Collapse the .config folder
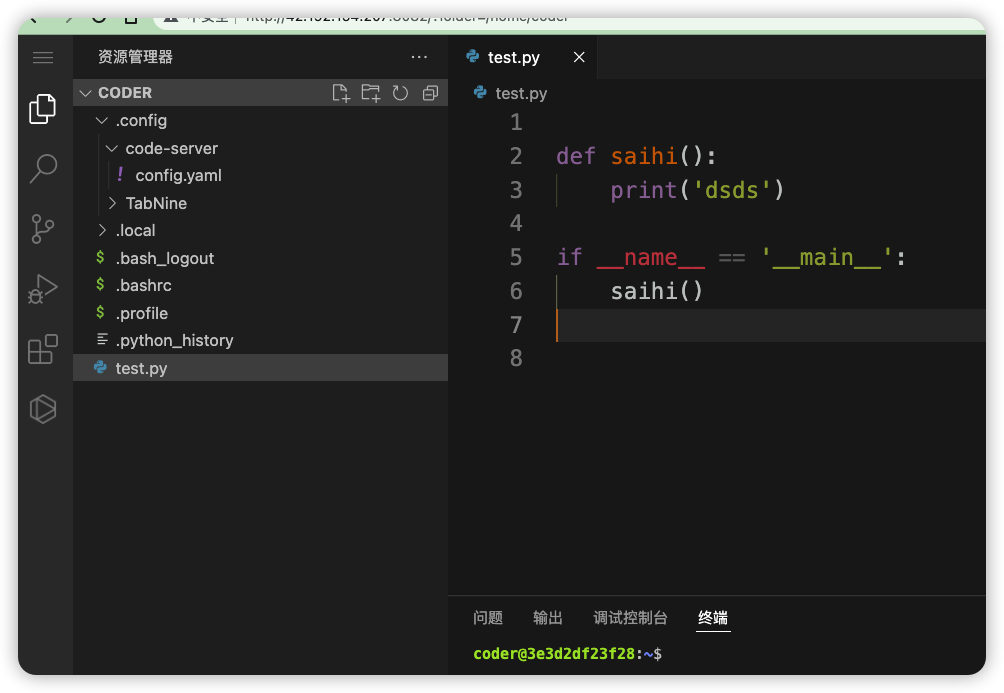 (x=101, y=121)
